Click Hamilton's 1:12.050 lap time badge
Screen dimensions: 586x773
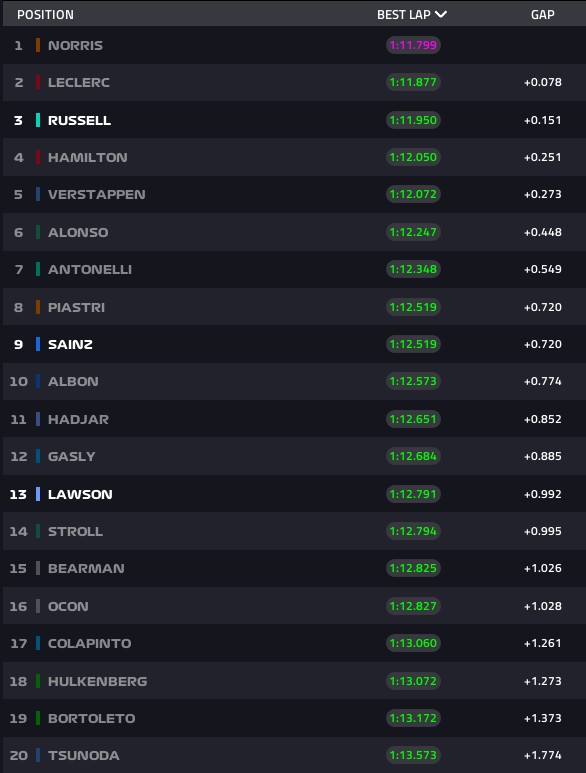pos(413,157)
